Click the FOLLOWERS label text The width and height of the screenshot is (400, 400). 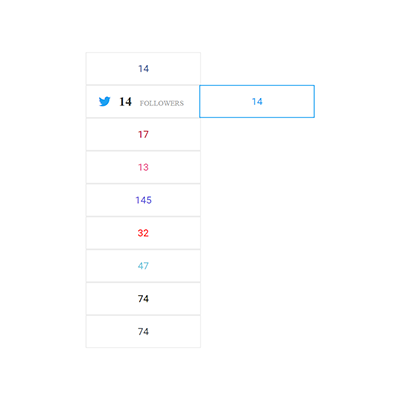pyautogui.click(x=162, y=103)
